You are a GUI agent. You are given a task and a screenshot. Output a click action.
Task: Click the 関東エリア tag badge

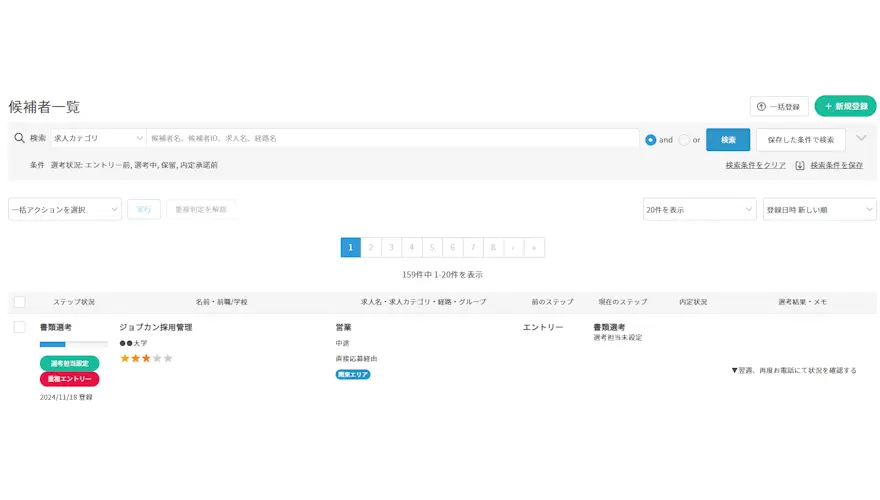[x=353, y=374]
